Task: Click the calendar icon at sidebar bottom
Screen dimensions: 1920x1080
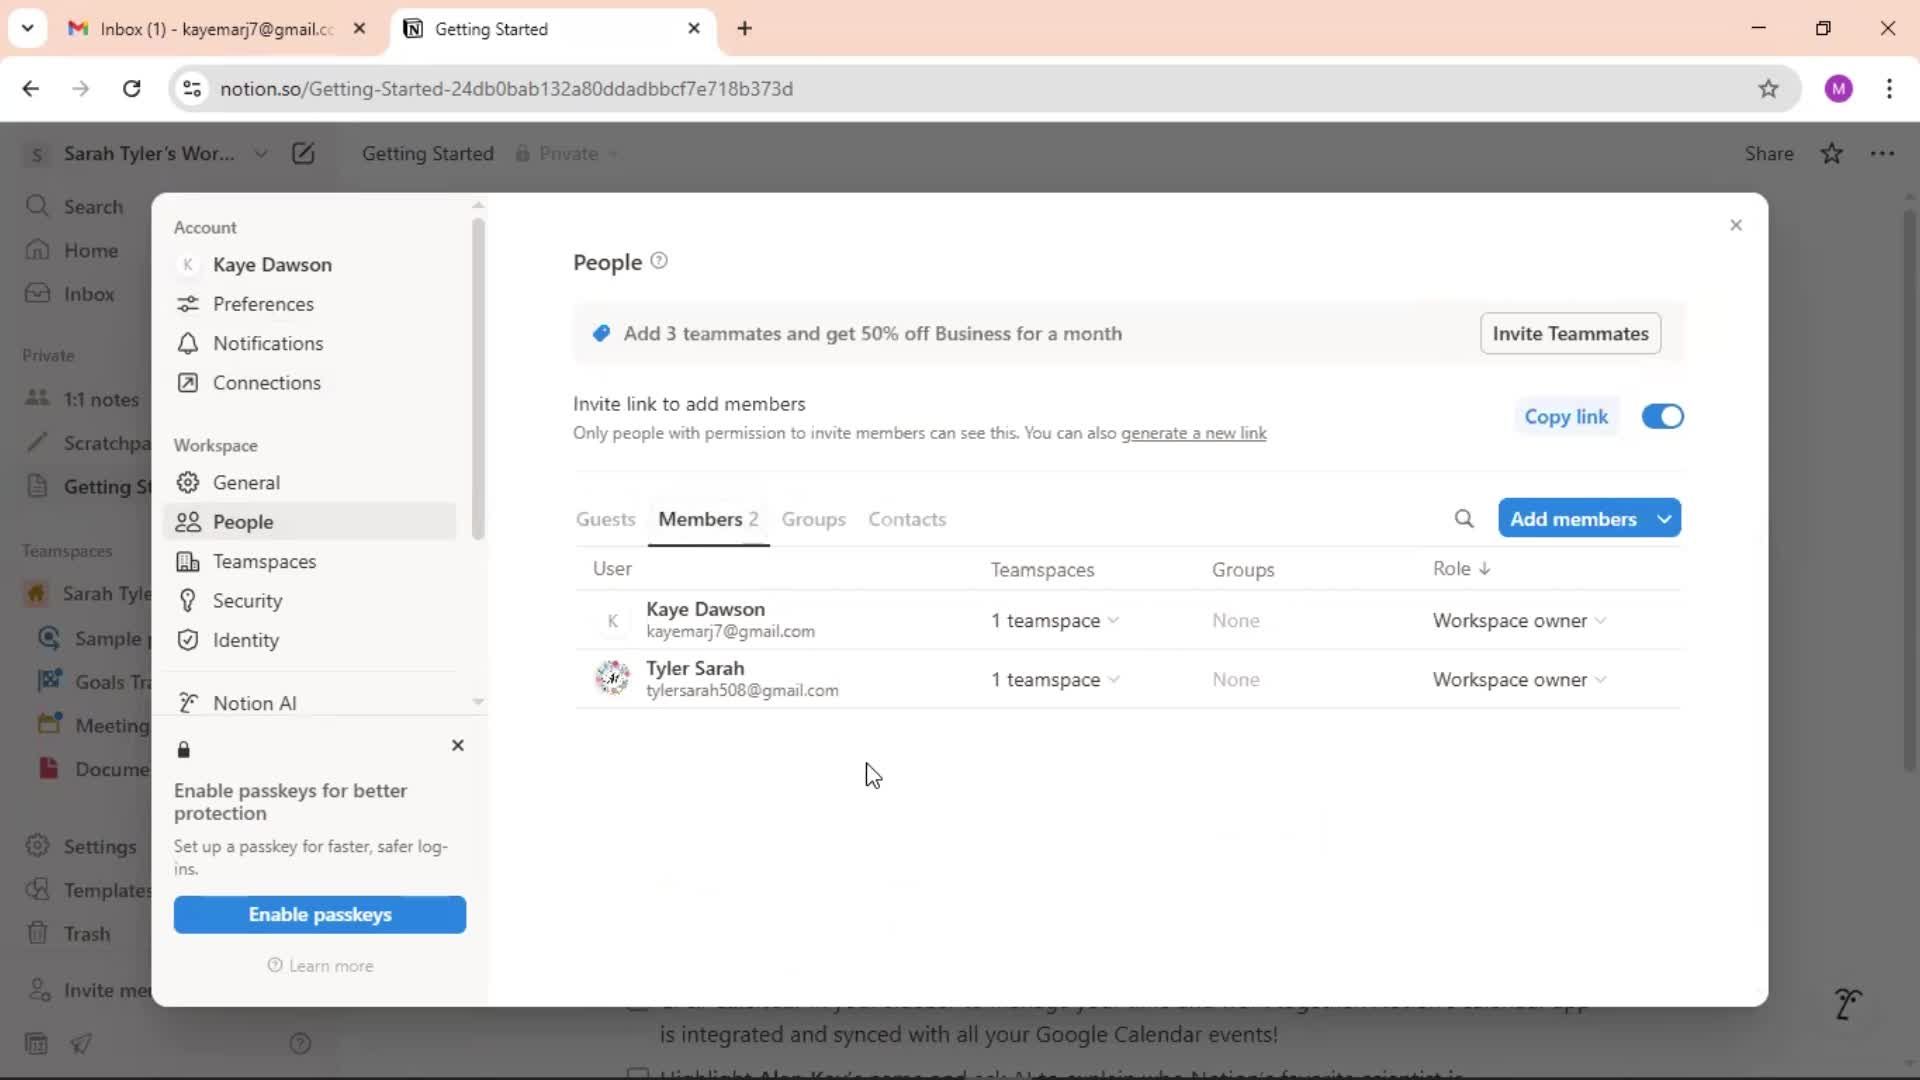Action: click(36, 1044)
